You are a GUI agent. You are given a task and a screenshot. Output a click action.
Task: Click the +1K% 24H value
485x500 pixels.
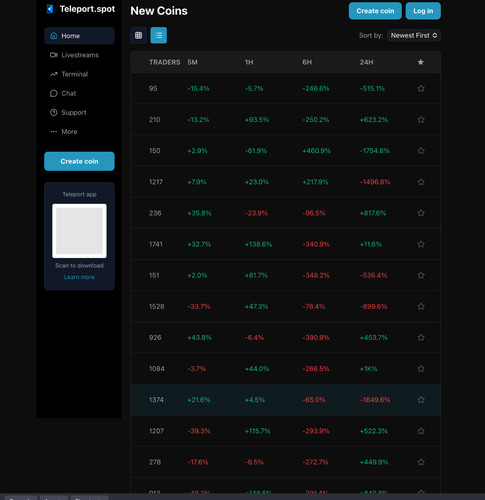point(368,369)
